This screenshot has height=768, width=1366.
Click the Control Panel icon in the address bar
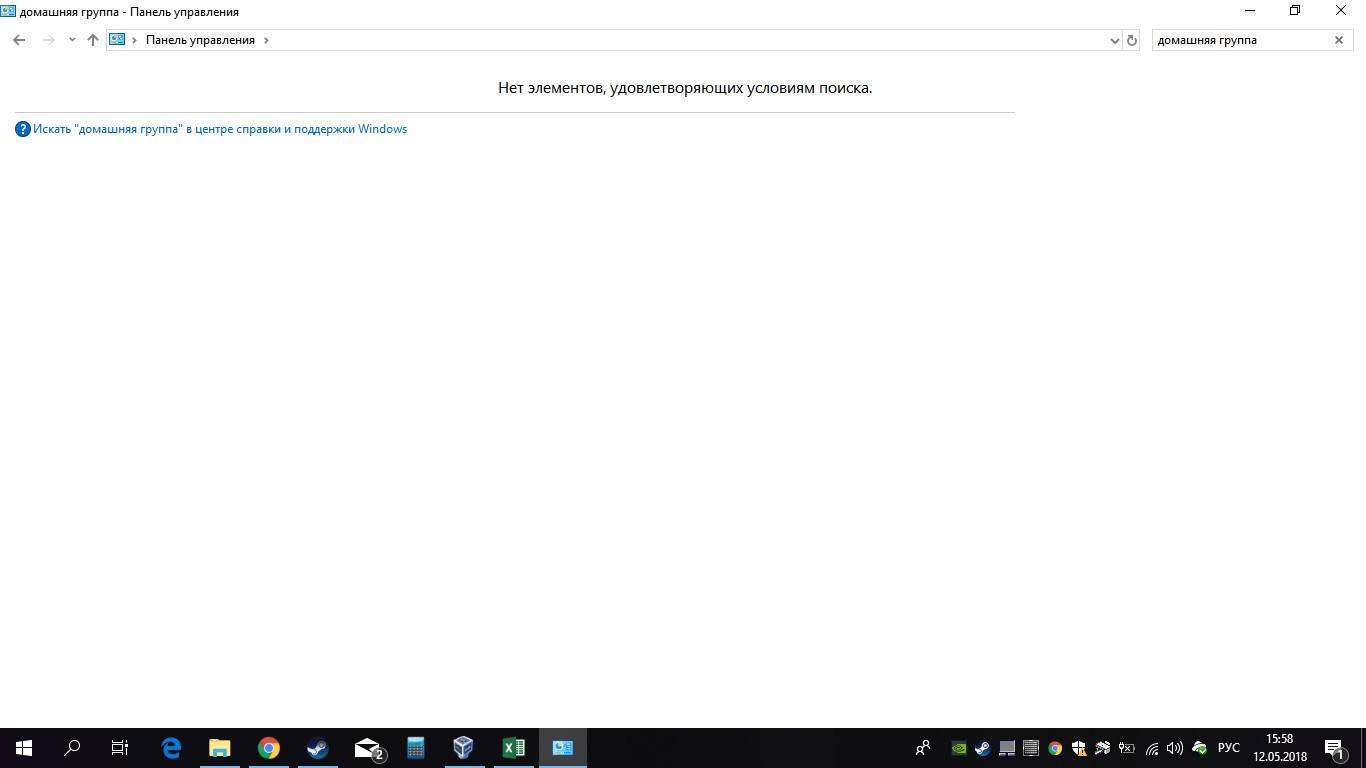pos(117,40)
